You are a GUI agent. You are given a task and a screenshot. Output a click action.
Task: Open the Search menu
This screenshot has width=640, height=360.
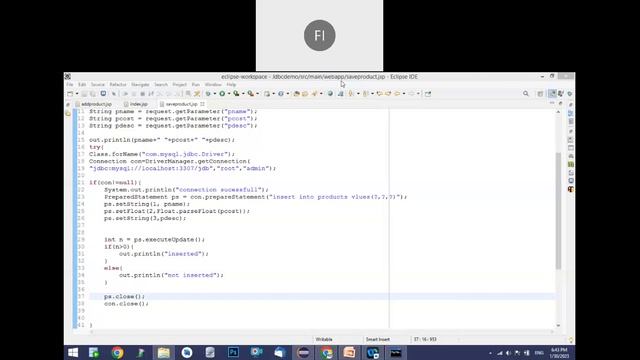coord(161,84)
